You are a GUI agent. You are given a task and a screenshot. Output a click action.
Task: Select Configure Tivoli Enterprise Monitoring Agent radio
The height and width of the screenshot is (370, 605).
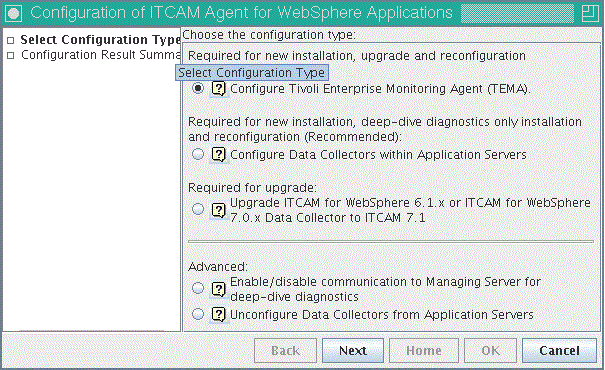[x=198, y=88]
